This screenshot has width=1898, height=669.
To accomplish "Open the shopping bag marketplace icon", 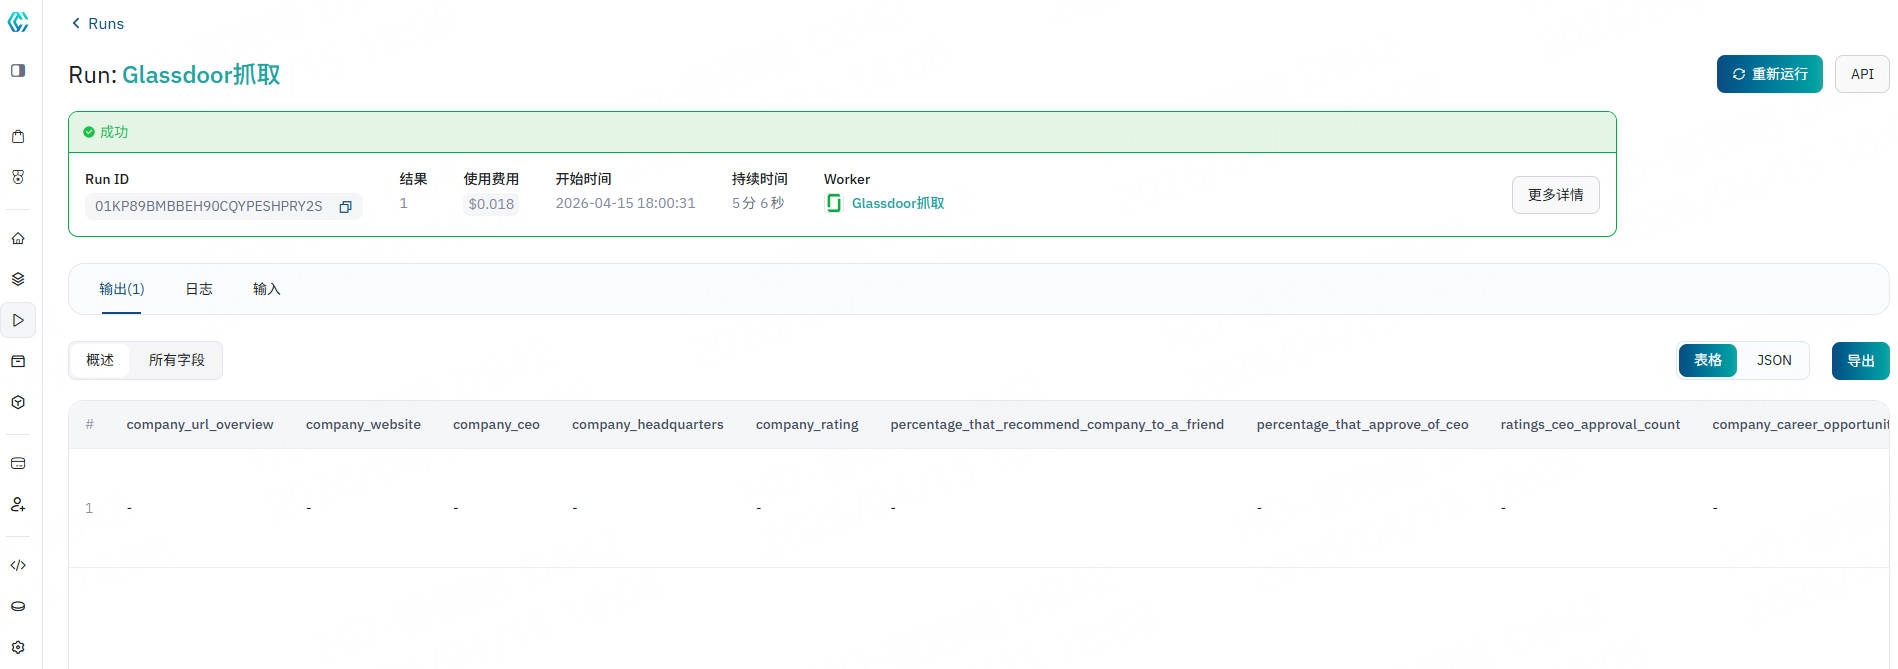I will [x=18, y=137].
